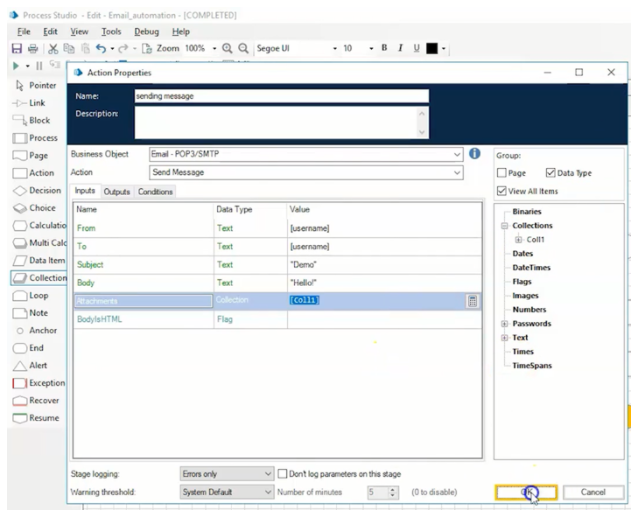
Task: Click the Cancel button
Action: pyautogui.click(x=593, y=492)
